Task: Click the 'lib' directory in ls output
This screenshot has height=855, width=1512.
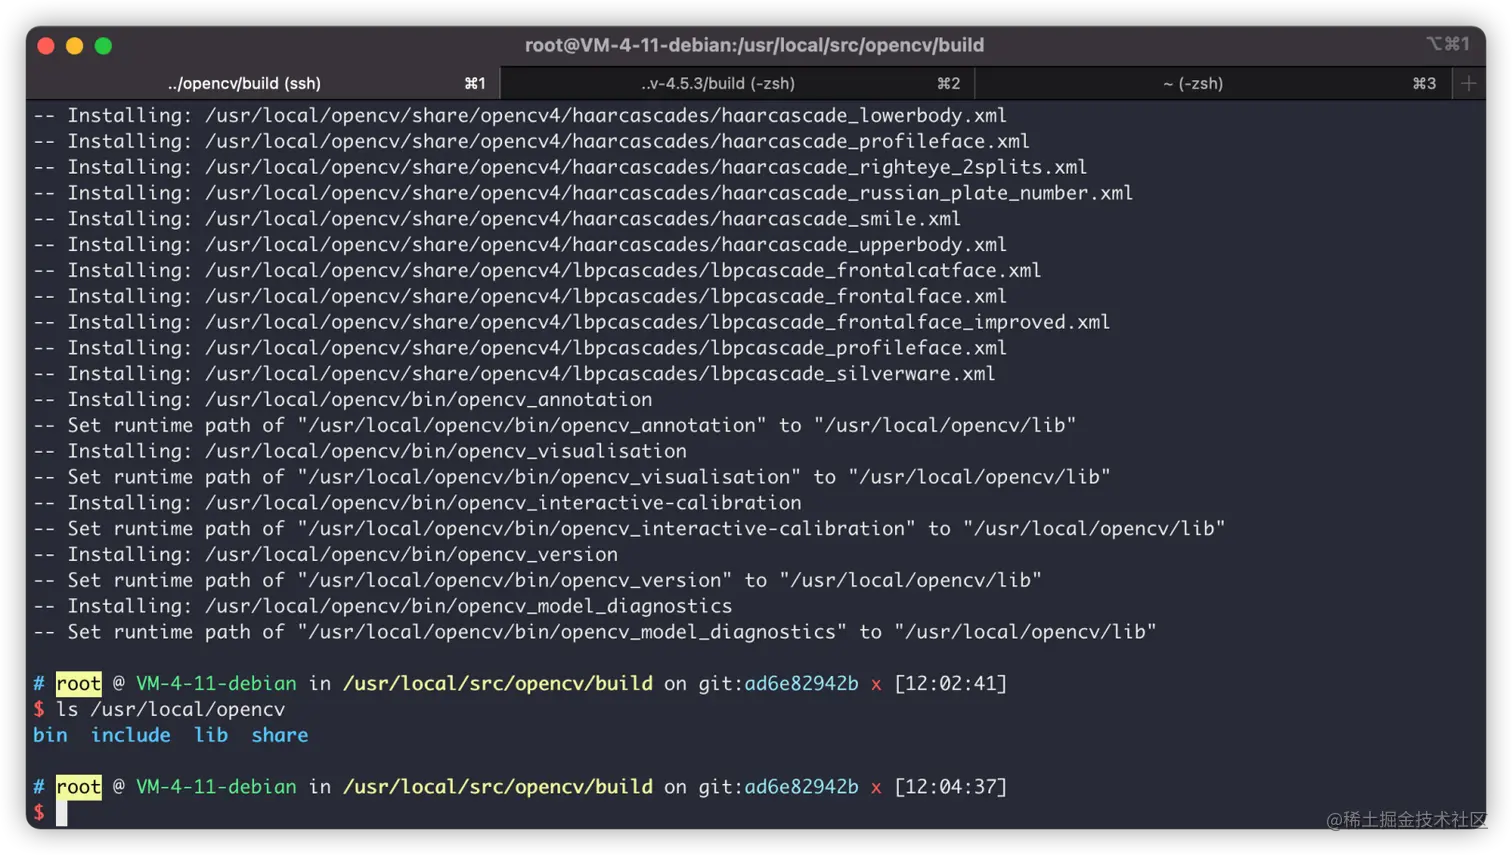Action: pyautogui.click(x=211, y=735)
